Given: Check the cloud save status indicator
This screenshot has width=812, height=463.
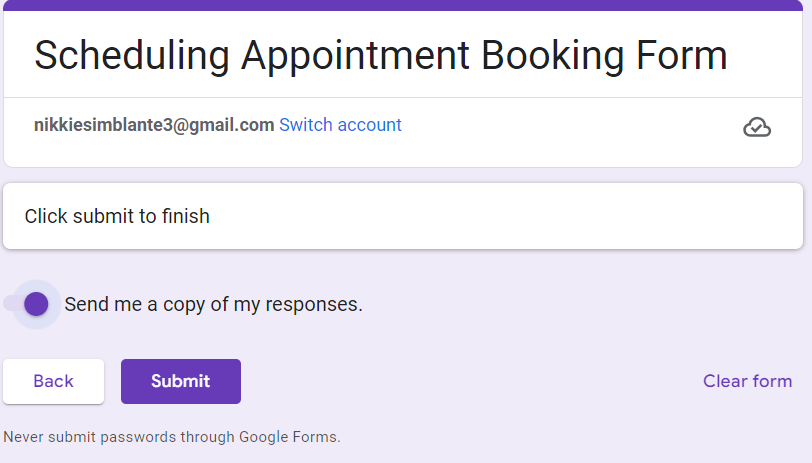Looking at the screenshot, I should point(757,127).
